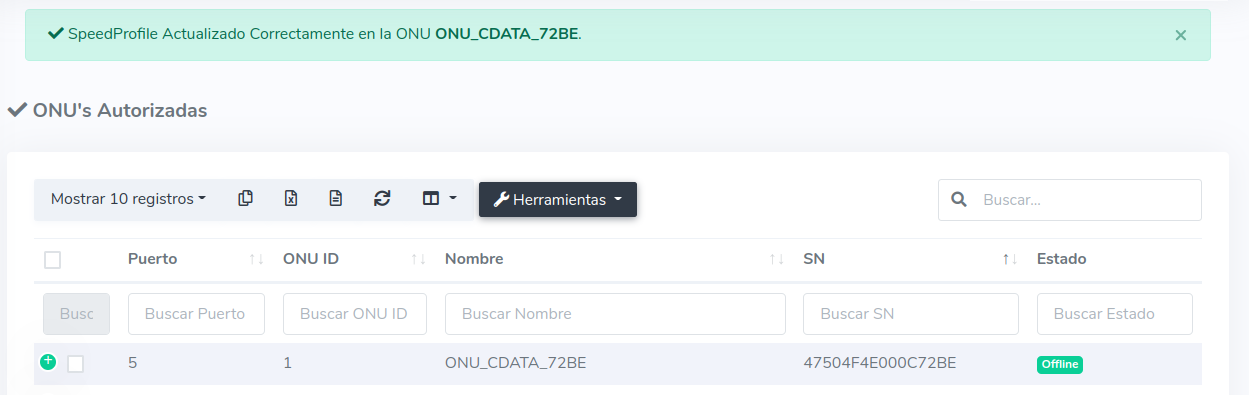Click the global Buscar... search box
The width and height of the screenshot is (1249, 395).
1070,200
